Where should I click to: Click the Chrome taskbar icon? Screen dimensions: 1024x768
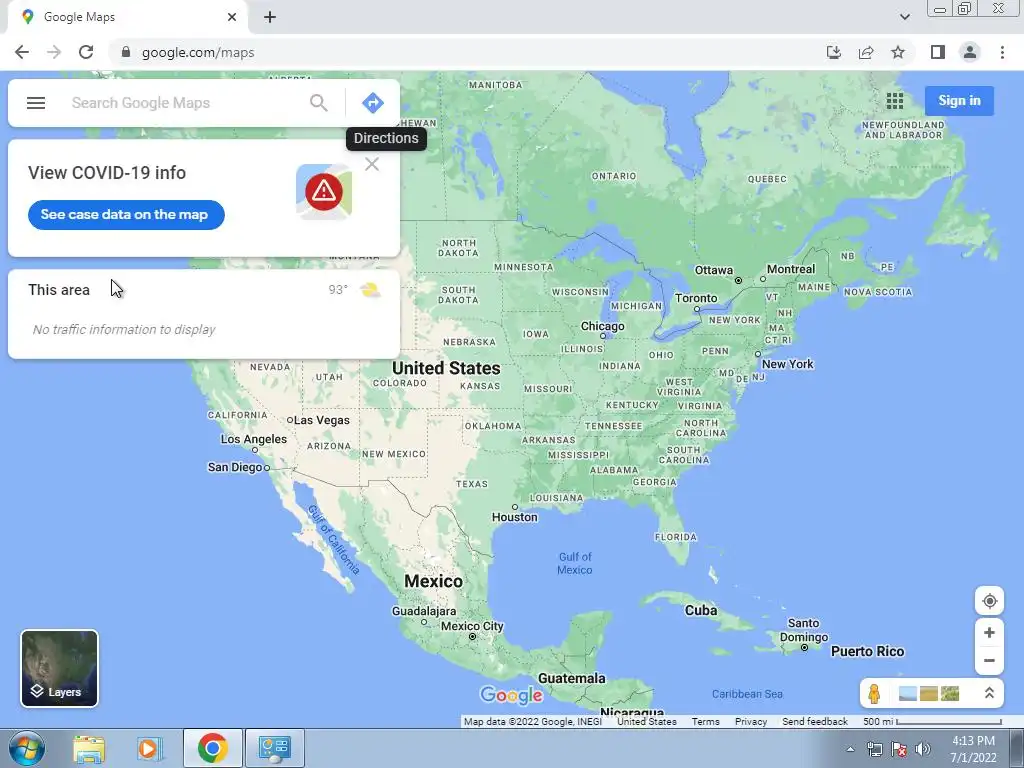(x=213, y=748)
